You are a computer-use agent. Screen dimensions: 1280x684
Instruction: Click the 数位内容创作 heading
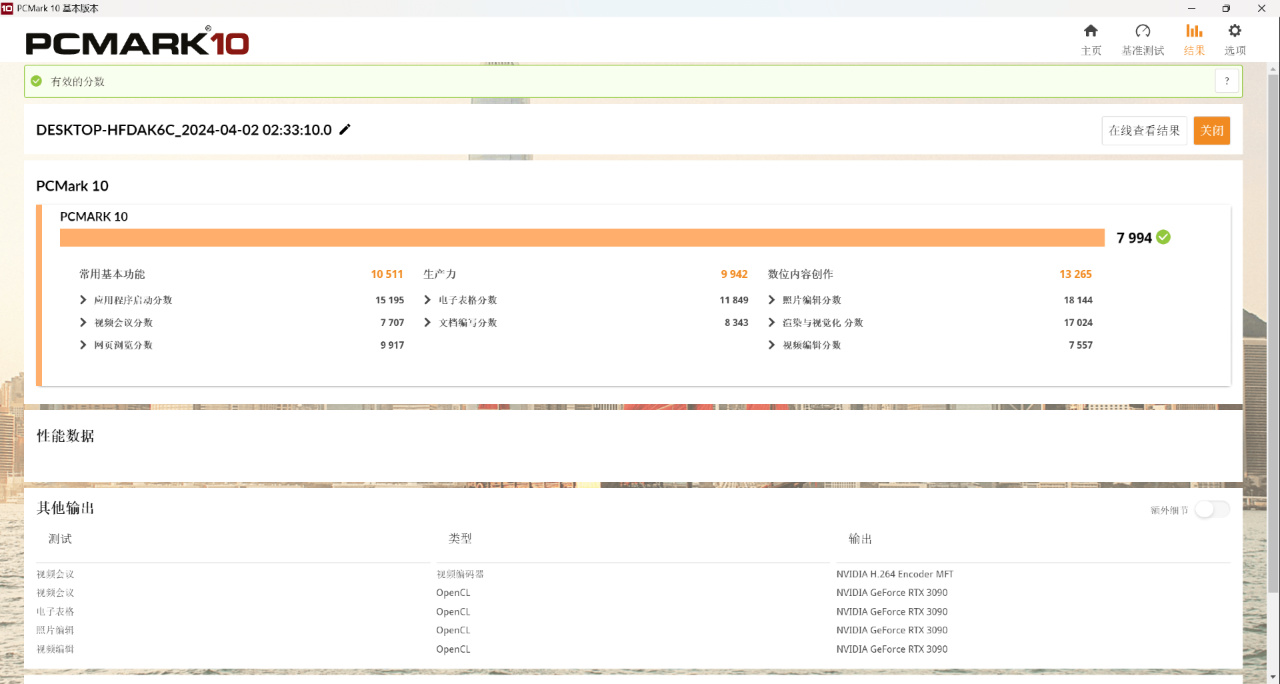(800, 274)
